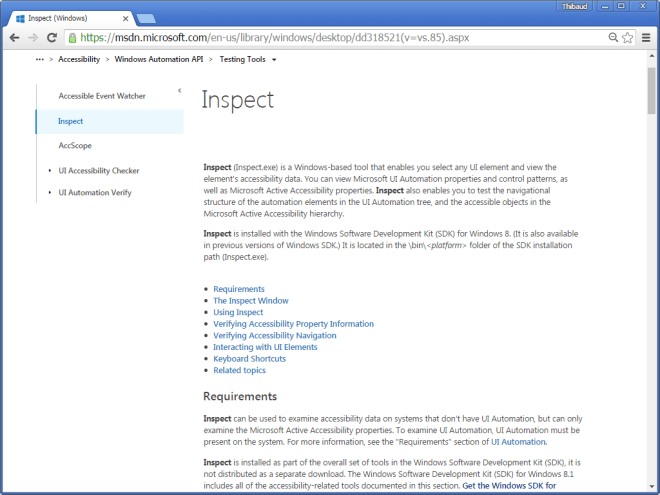660x495 pixels.
Task: Bookmark this page with the star icon
Action: (627, 38)
